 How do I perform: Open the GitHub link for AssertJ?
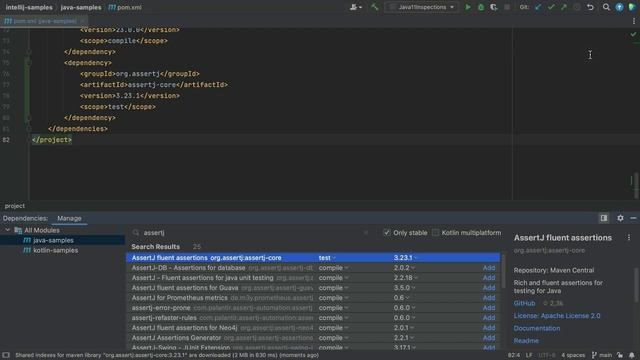point(524,303)
